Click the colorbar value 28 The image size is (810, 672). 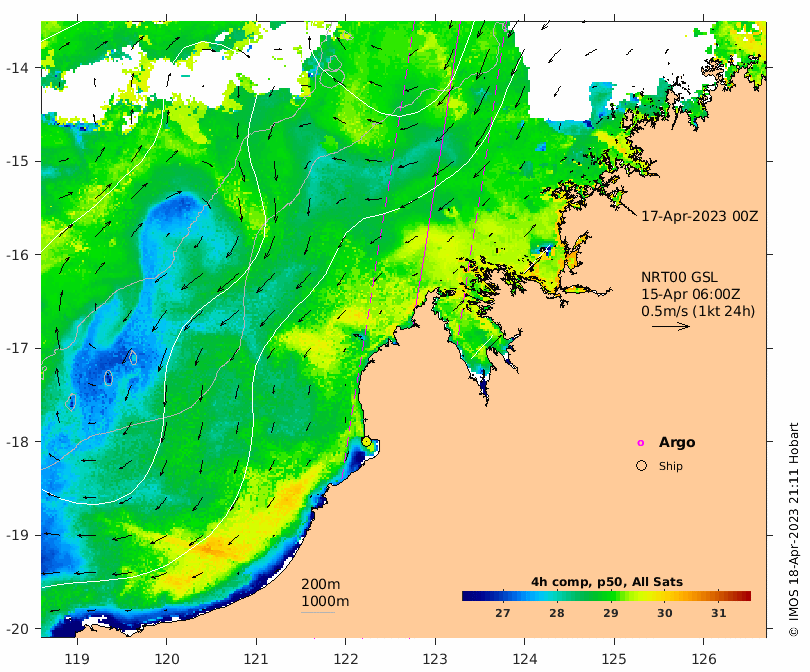[556, 613]
